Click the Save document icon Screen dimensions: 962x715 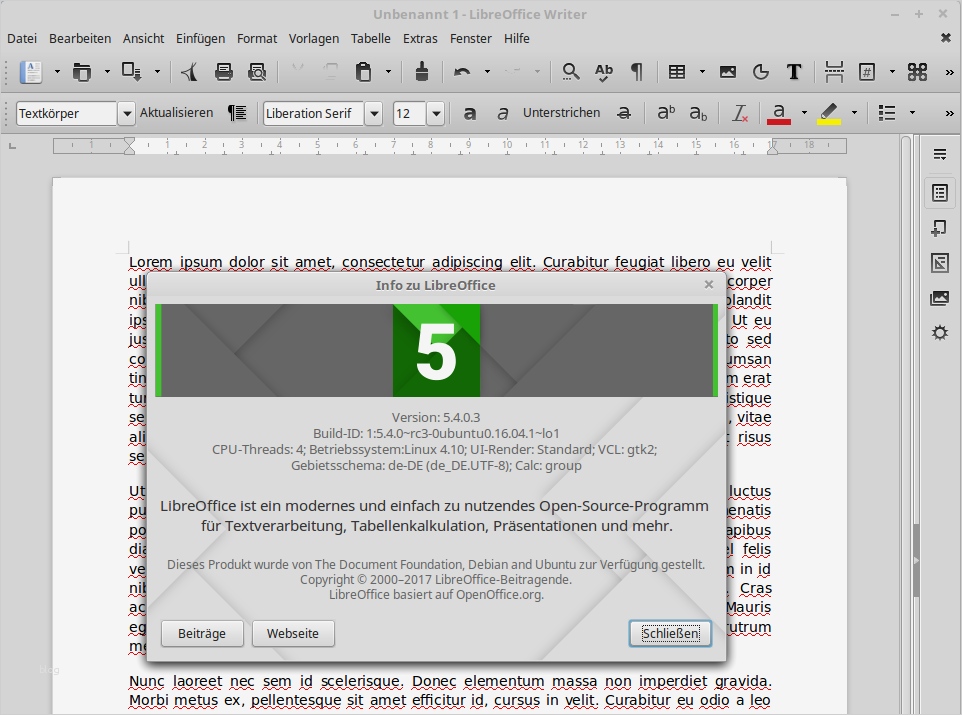tap(132, 72)
